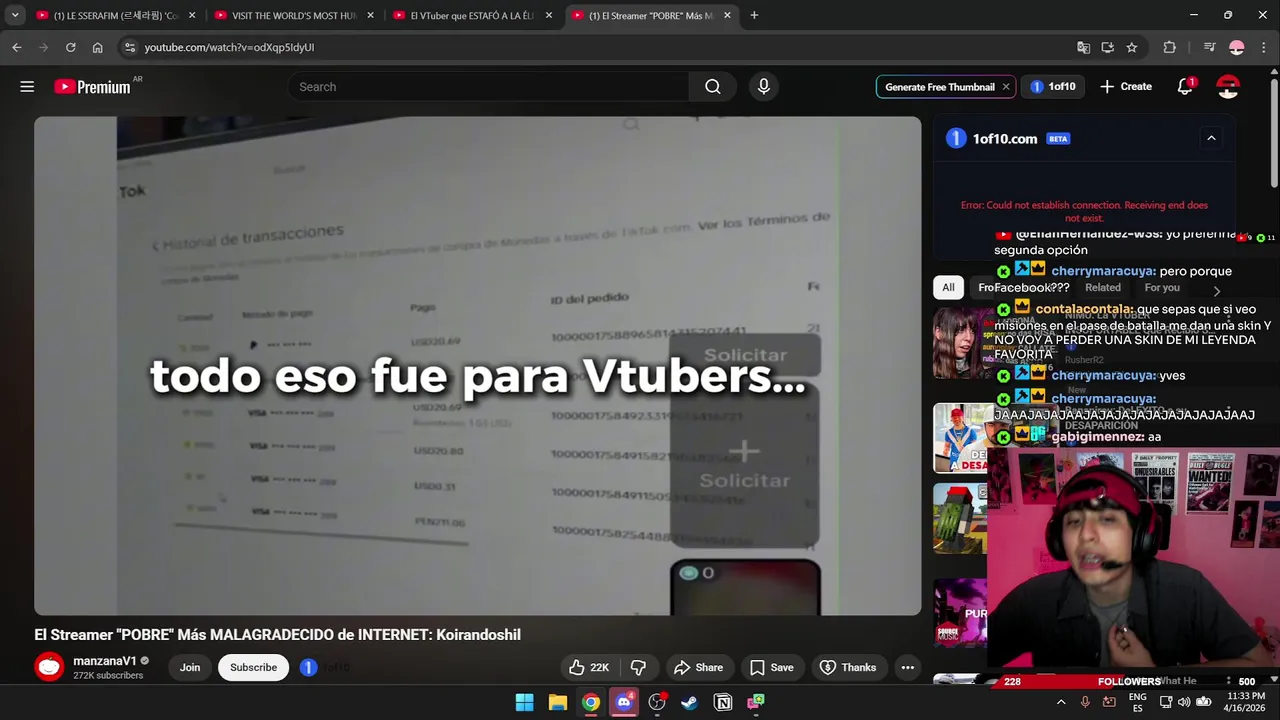The image size is (1280, 720).
Task: Bookmark this page with star icon
Action: 1131,47
